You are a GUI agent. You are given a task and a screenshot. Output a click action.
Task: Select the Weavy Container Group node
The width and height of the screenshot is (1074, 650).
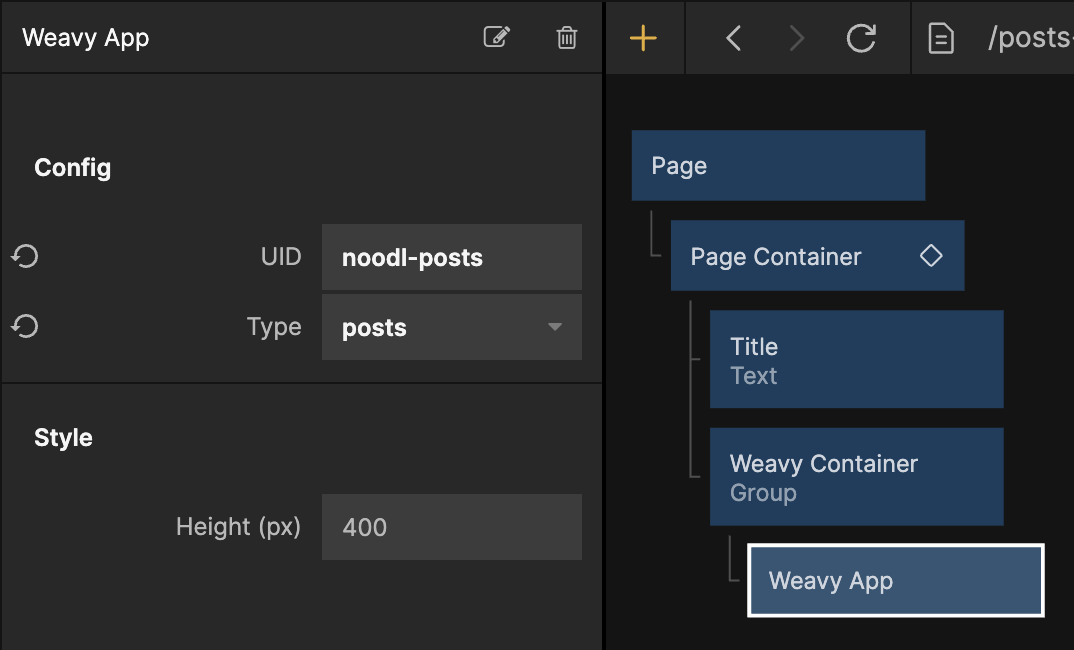855,477
